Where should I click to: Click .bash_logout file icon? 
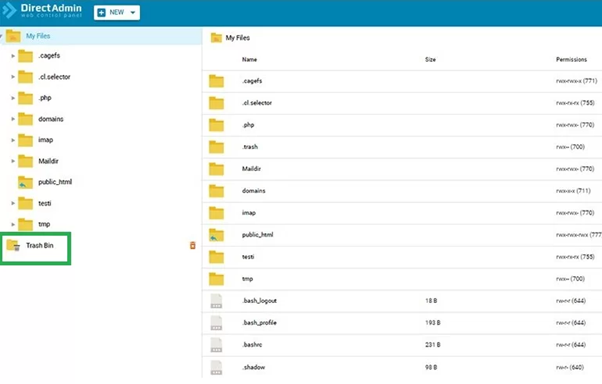point(216,301)
